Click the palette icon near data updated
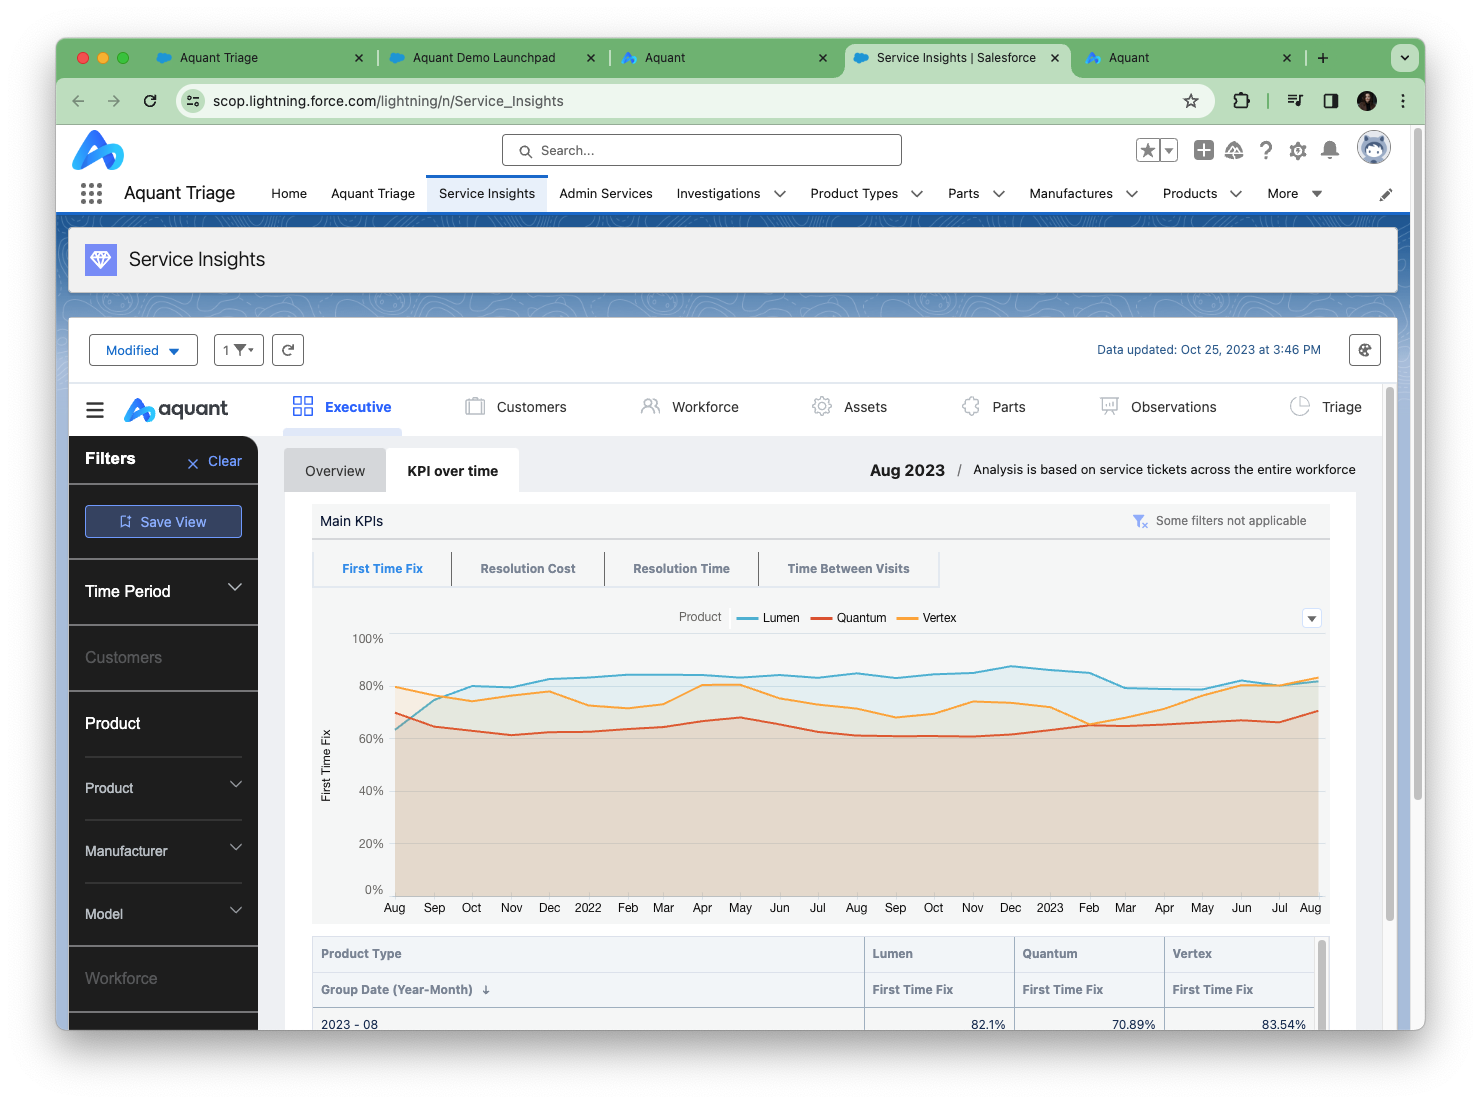 point(1364,350)
